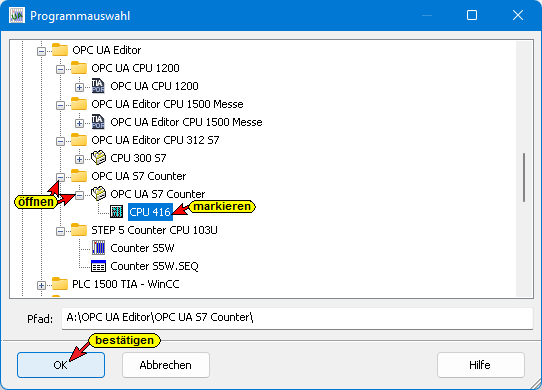Click the PLC 1500 TIA - WinCC folder icon
This screenshot has height=390, width=542.
point(60,284)
